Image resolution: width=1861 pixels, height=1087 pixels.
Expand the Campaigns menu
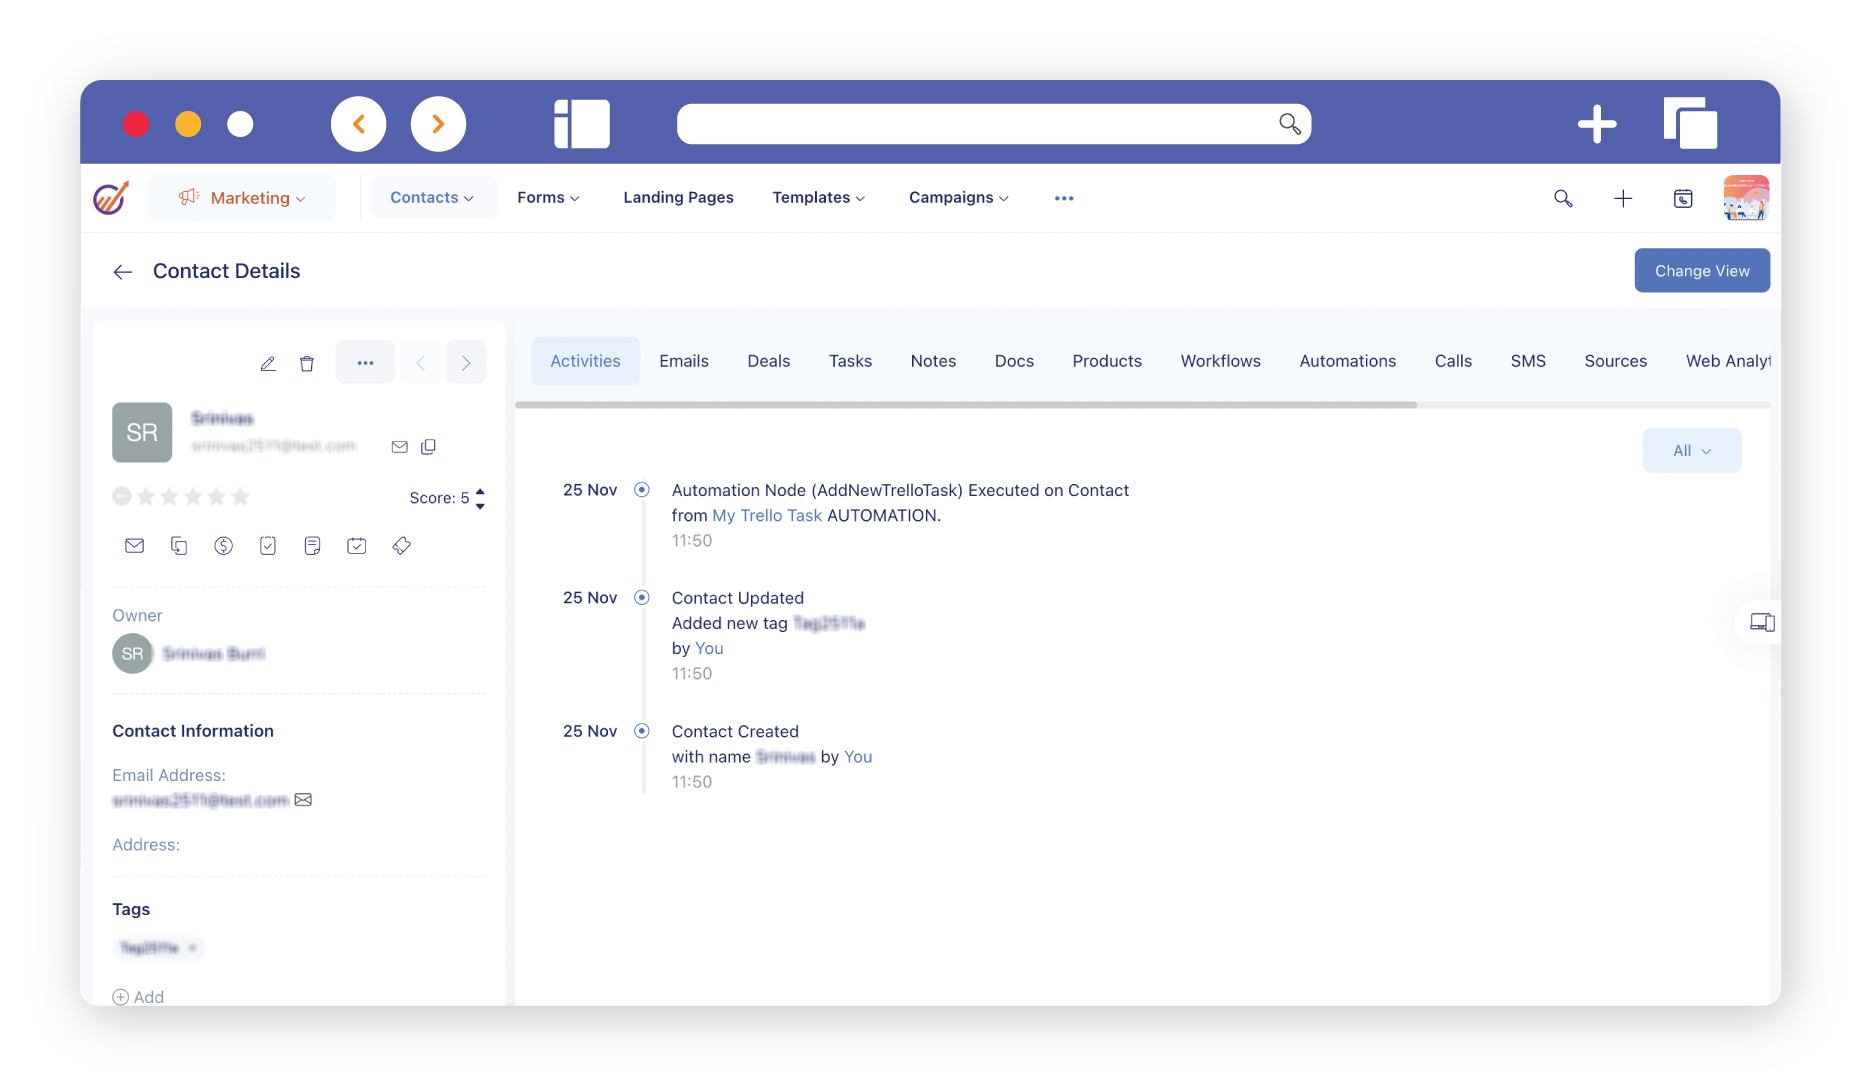click(958, 198)
